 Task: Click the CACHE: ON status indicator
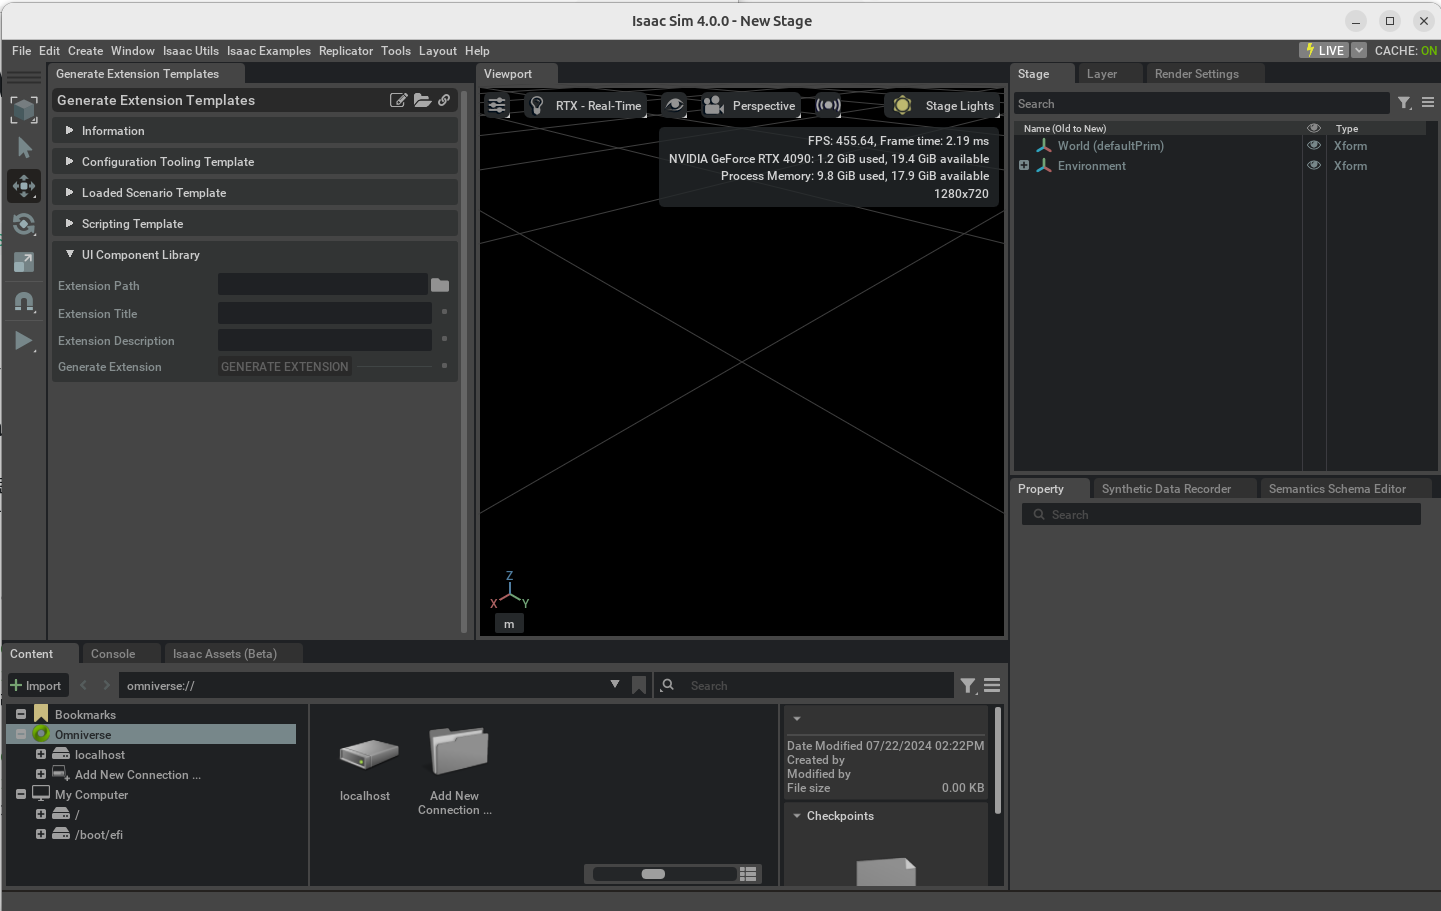coord(1405,50)
